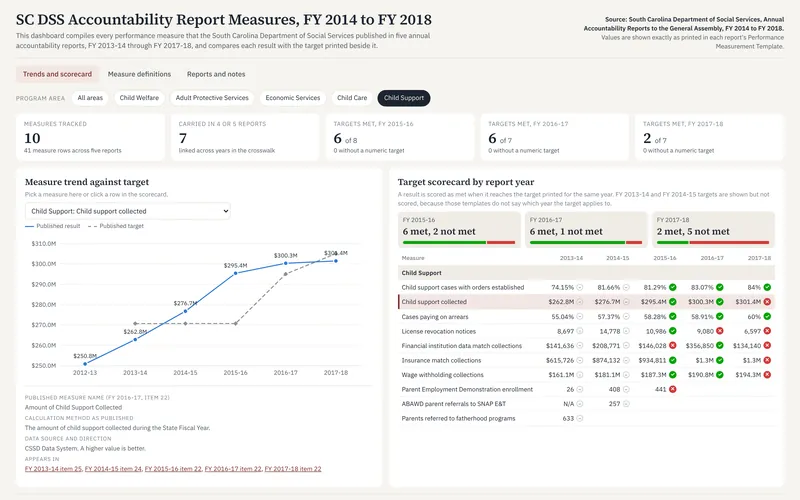This screenshot has width=800, height=500.
Task: Click green check beside 83.07% orders established
Action: [x=719, y=287]
